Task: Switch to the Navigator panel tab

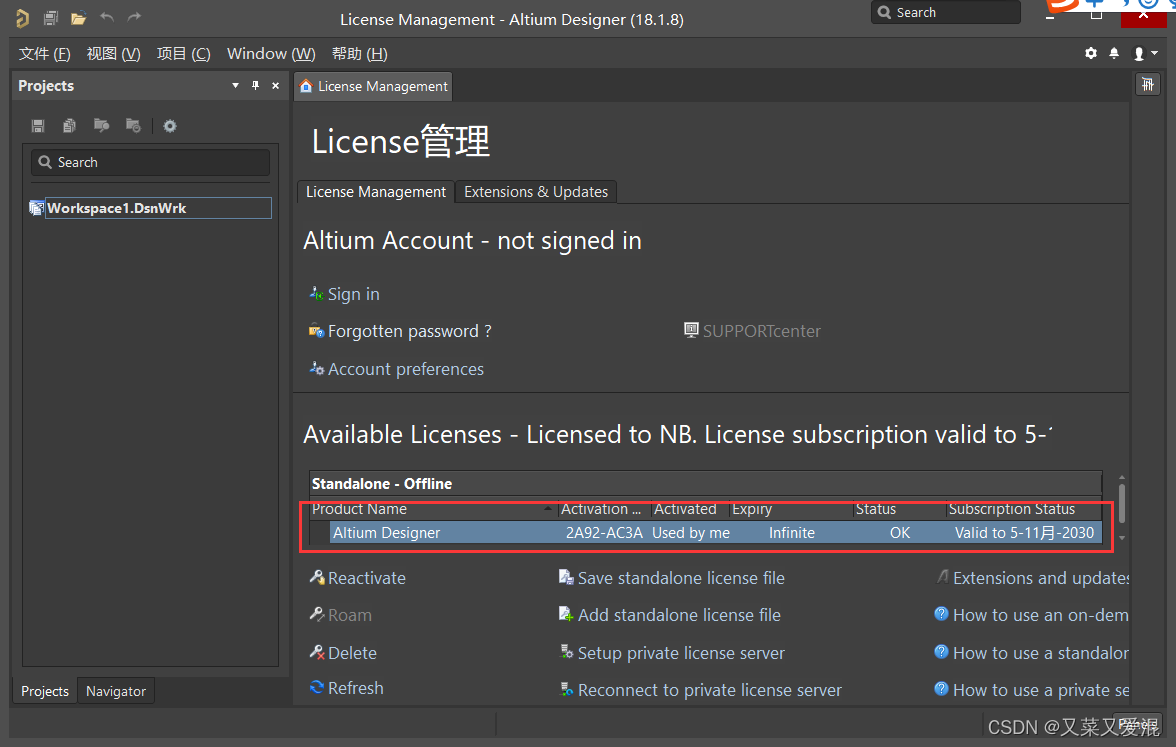Action: (x=116, y=691)
